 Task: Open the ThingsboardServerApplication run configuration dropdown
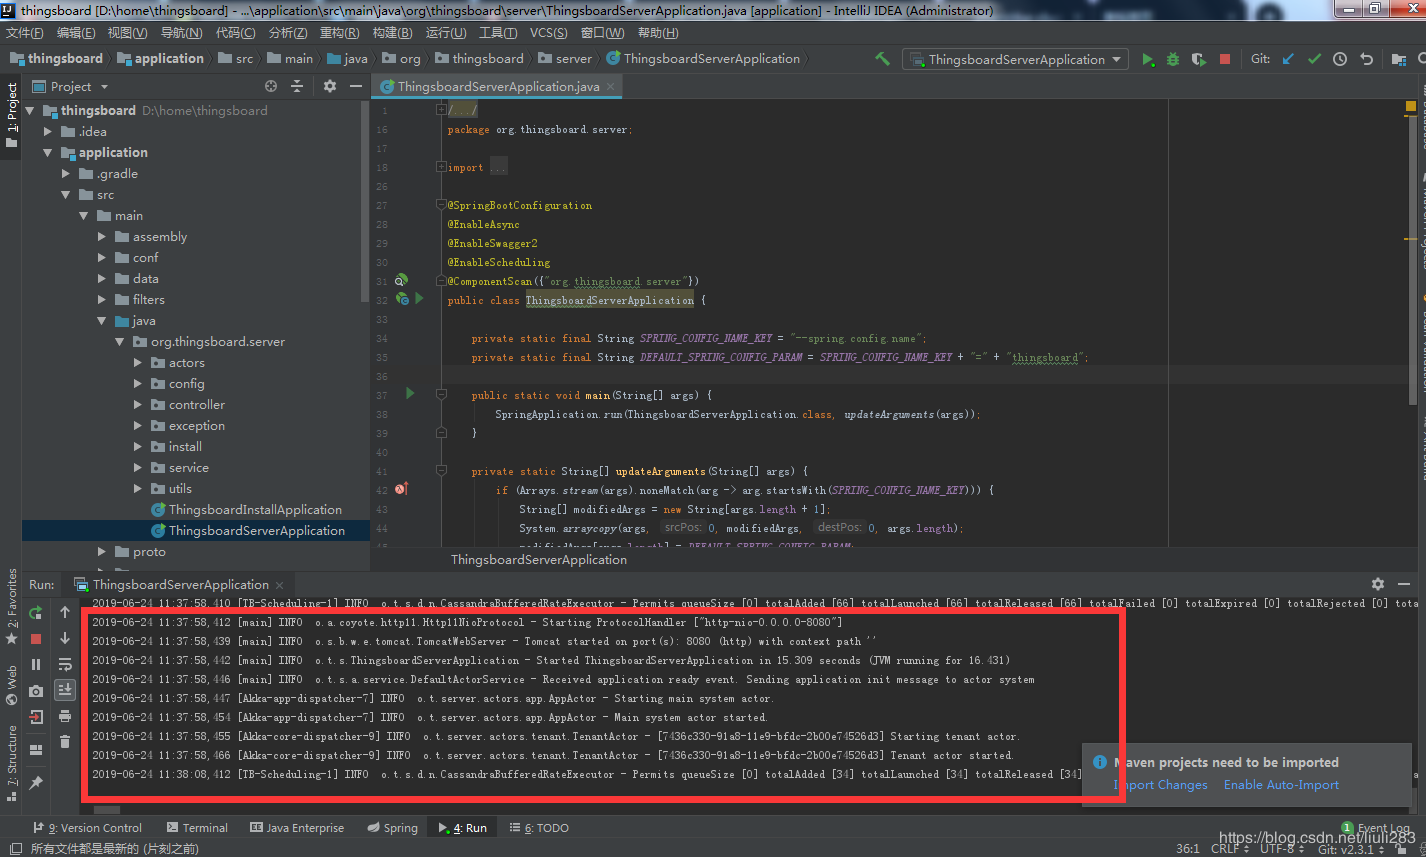[1016, 59]
